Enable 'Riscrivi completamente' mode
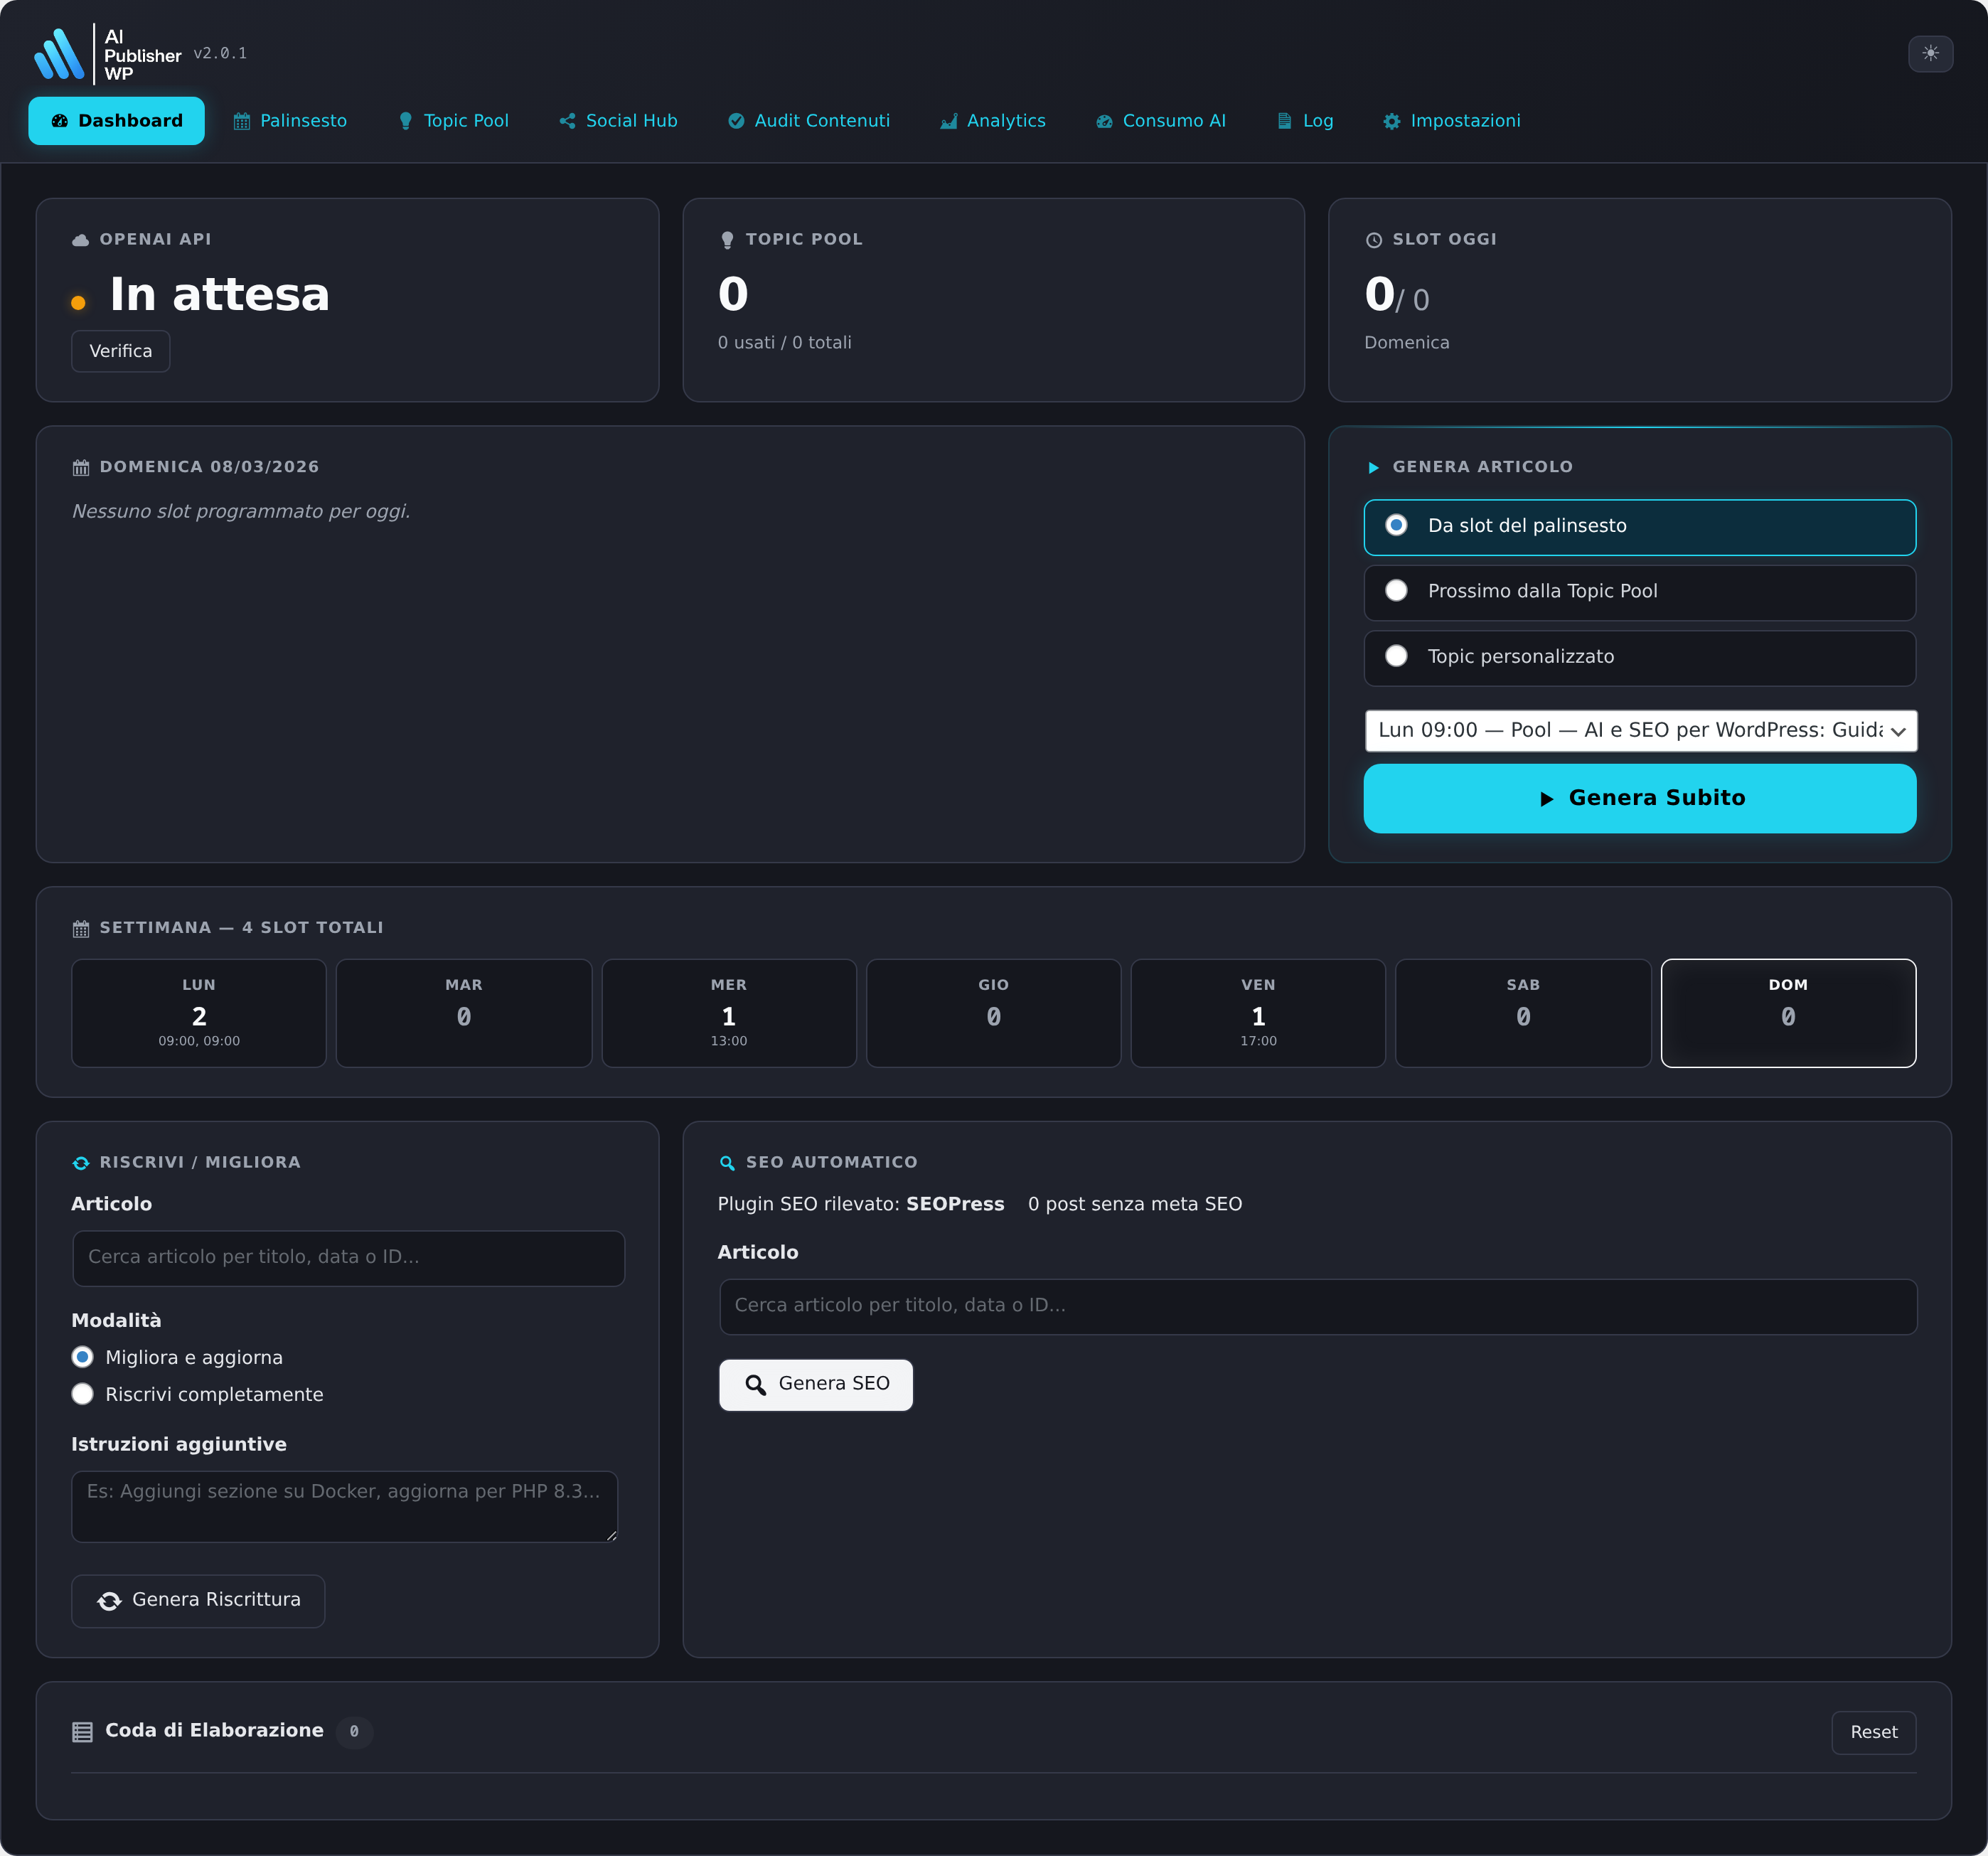The width and height of the screenshot is (1988, 1856). [x=83, y=1394]
